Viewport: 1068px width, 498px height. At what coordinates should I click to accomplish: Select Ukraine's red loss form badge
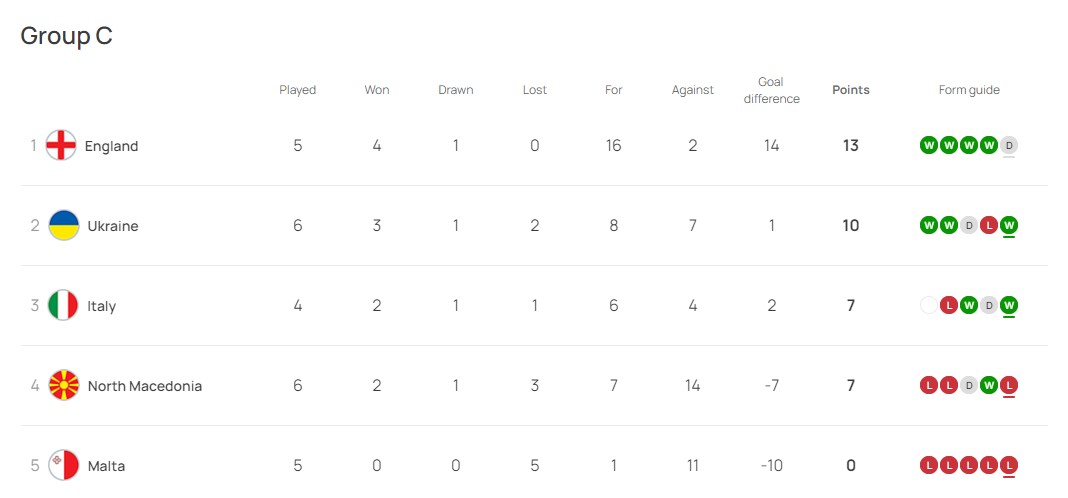click(989, 225)
